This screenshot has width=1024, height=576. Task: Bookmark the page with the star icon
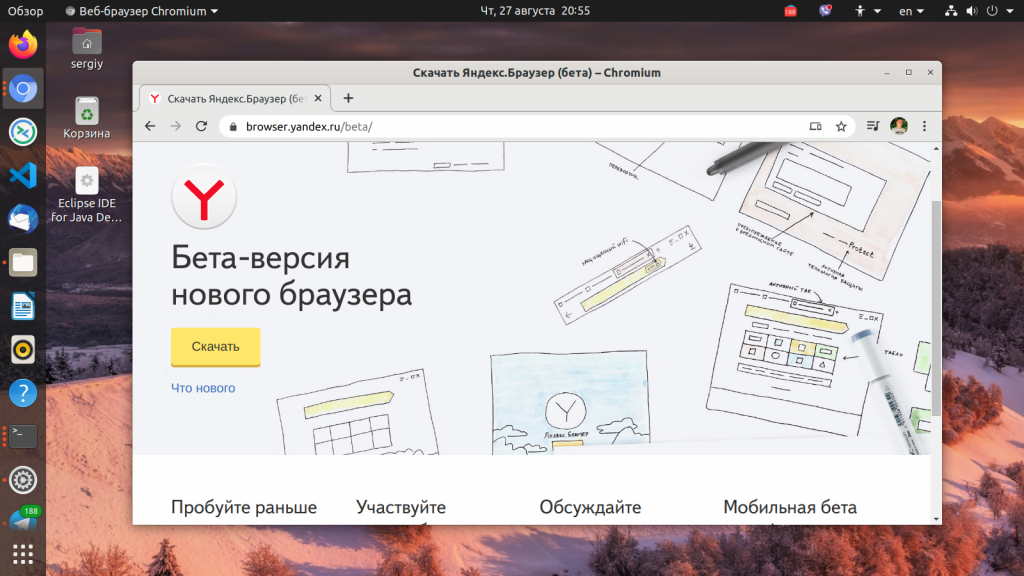pyautogui.click(x=841, y=126)
